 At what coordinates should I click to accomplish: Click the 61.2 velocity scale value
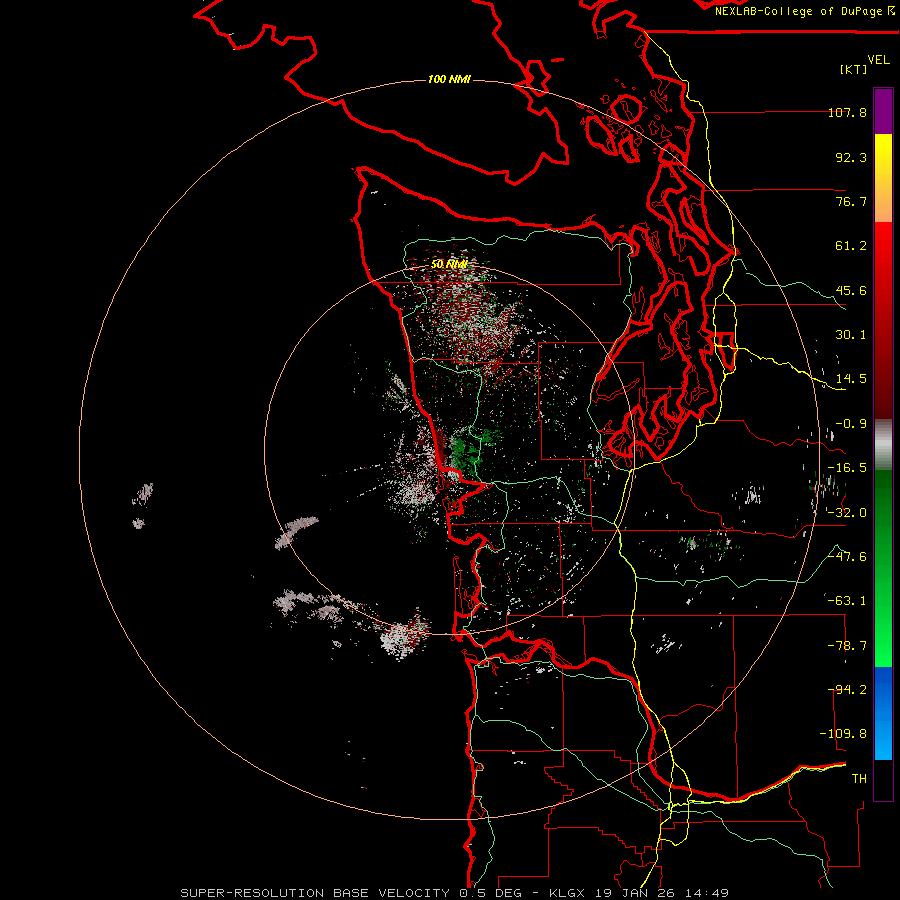(x=851, y=246)
